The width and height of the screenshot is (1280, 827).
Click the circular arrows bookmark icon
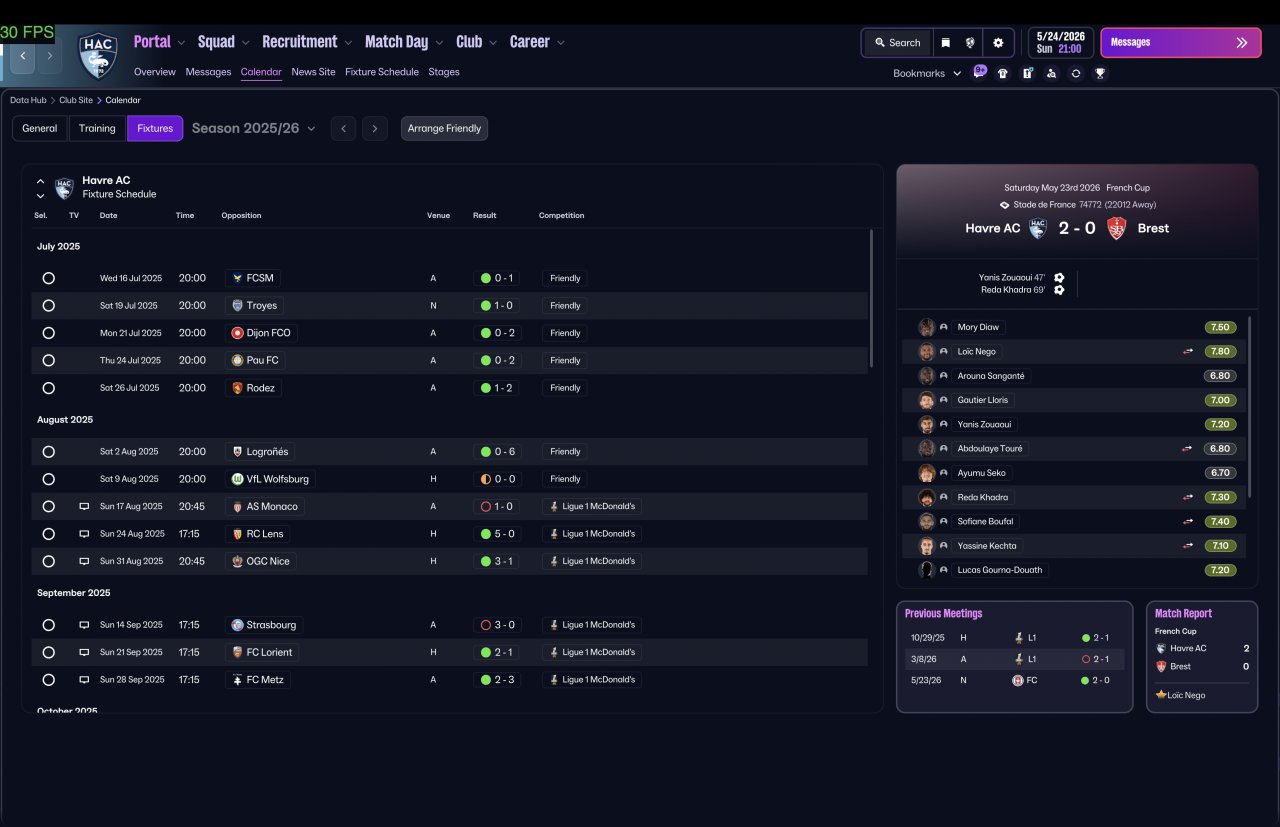point(1076,73)
